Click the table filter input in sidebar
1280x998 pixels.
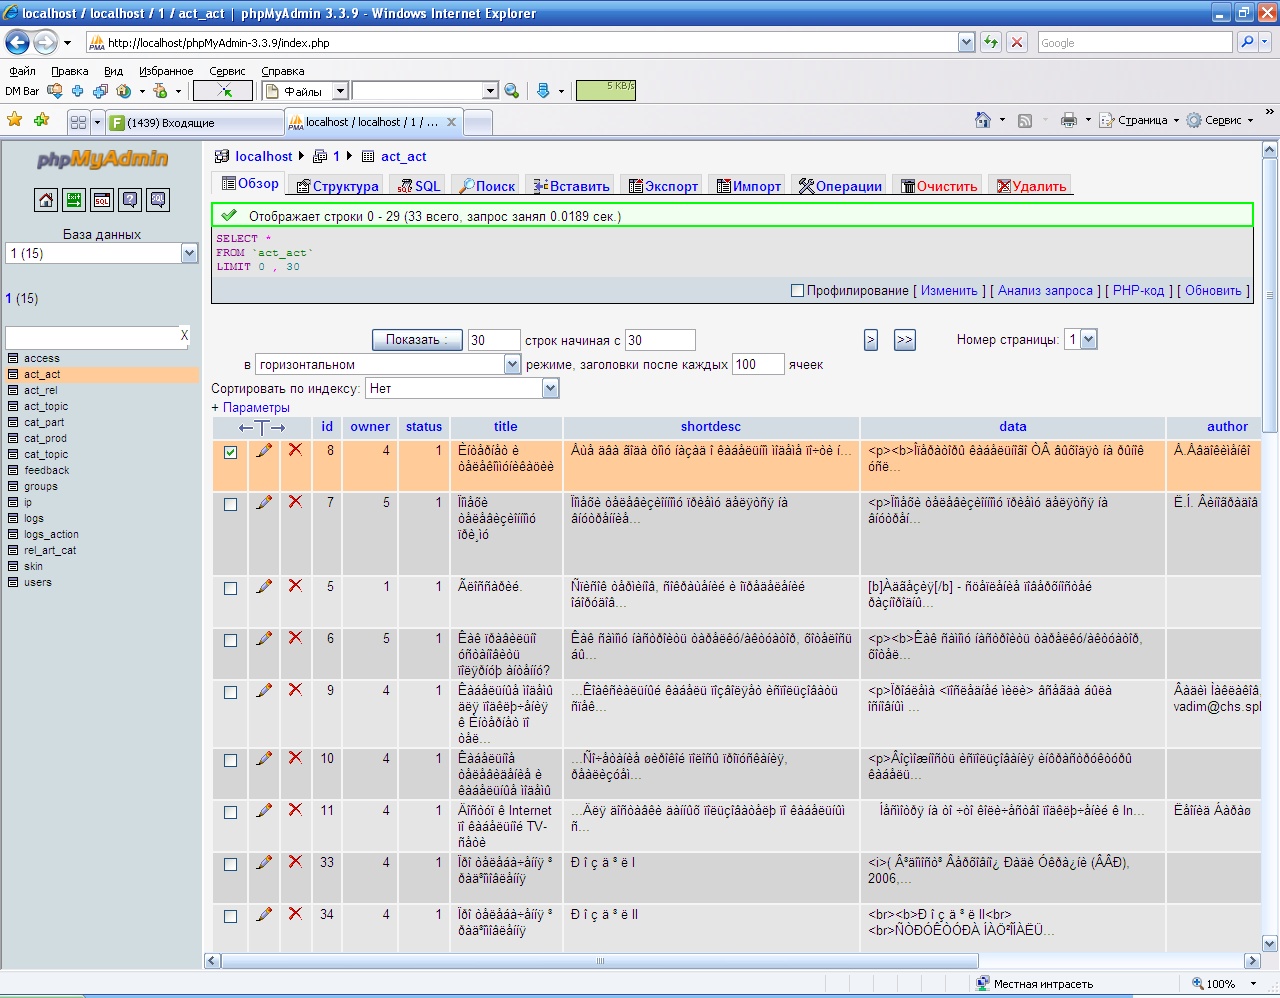click(x=92, y=337)
